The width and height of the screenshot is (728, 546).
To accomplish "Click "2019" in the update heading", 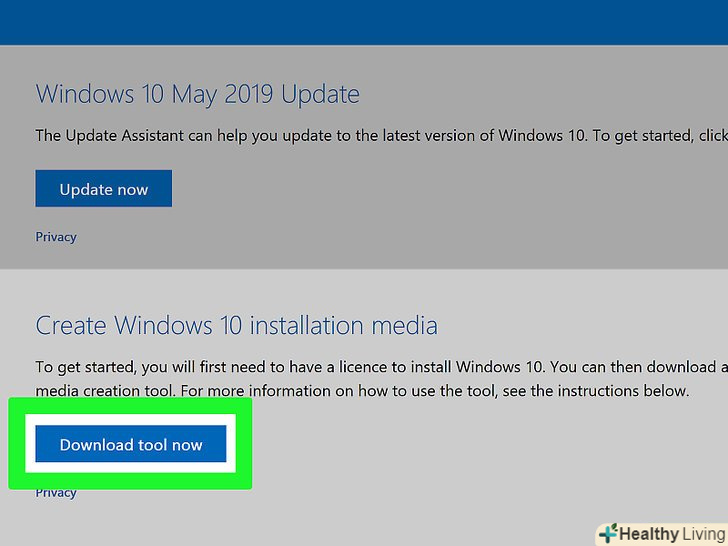I will pyautogui.click(x=241, y=95).
